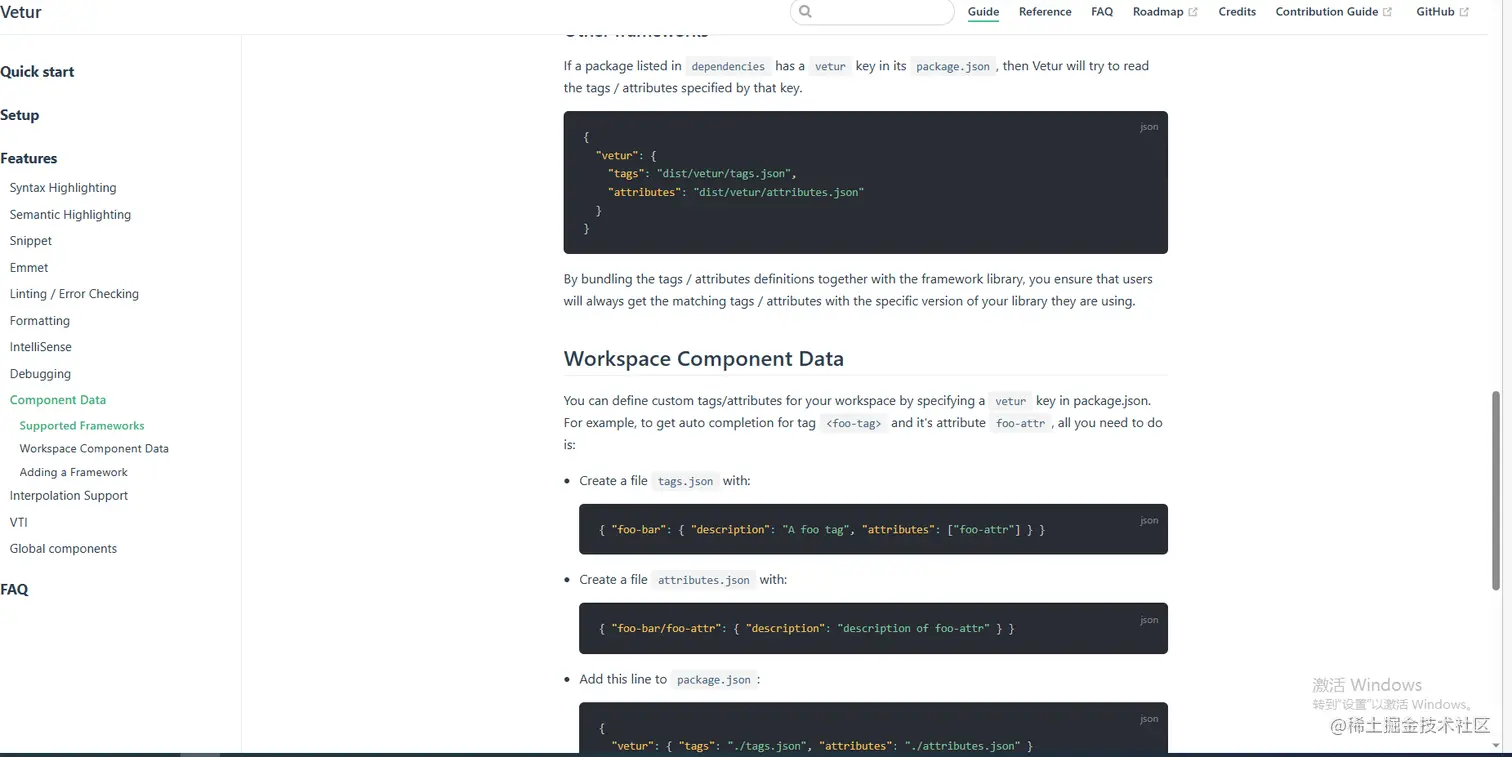Open Global components page

point(63,549)
